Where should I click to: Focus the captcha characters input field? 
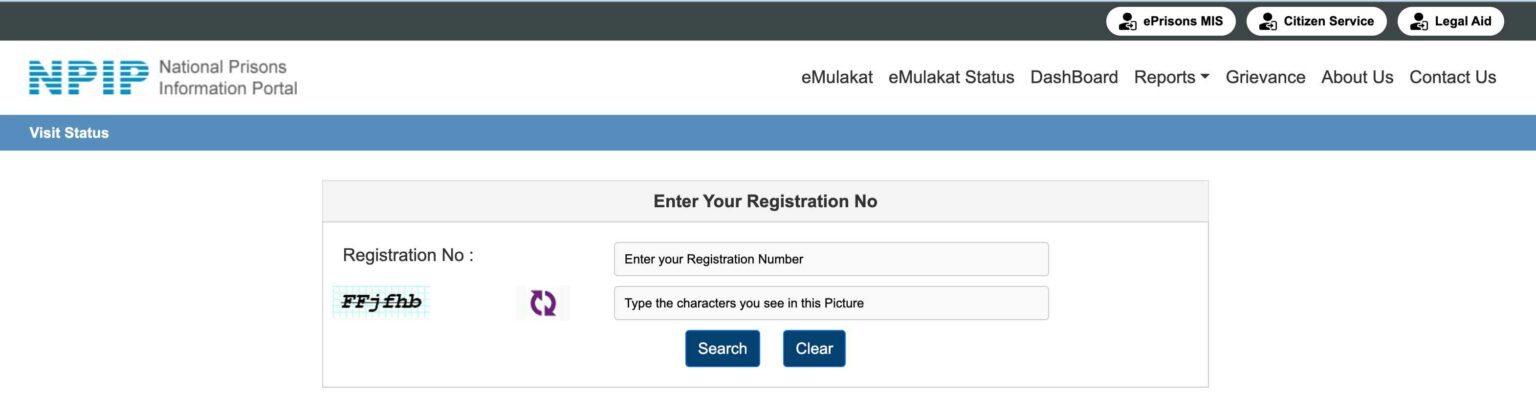(831, 303)
